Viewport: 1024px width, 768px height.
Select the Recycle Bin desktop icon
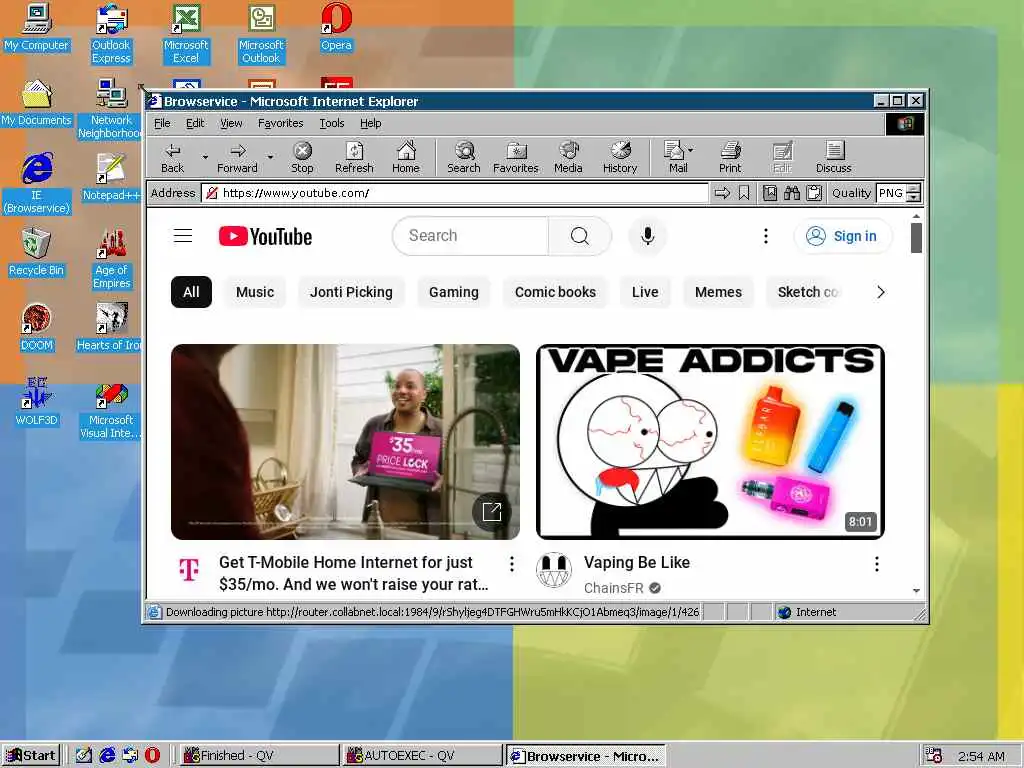[37, 252]
